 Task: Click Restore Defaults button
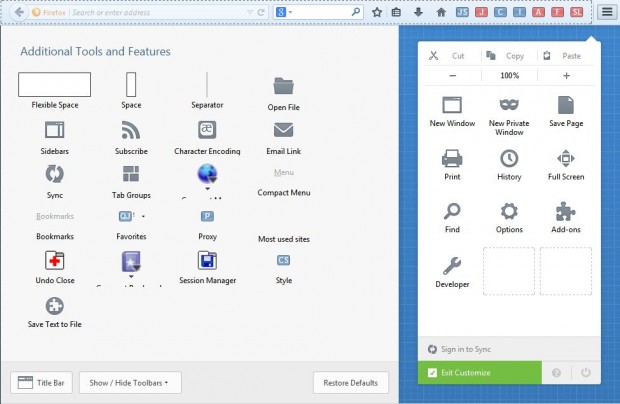coord(351,382)
